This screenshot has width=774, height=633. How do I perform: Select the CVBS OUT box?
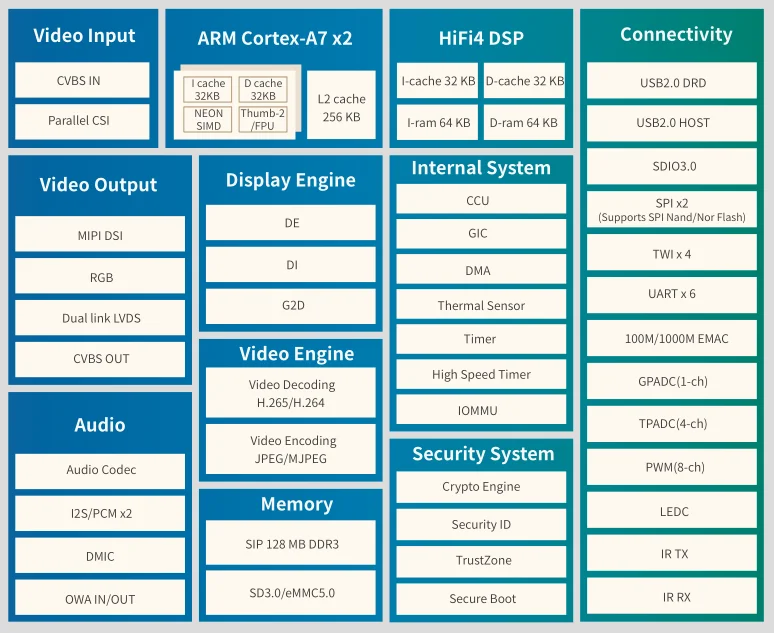point(100,359)
